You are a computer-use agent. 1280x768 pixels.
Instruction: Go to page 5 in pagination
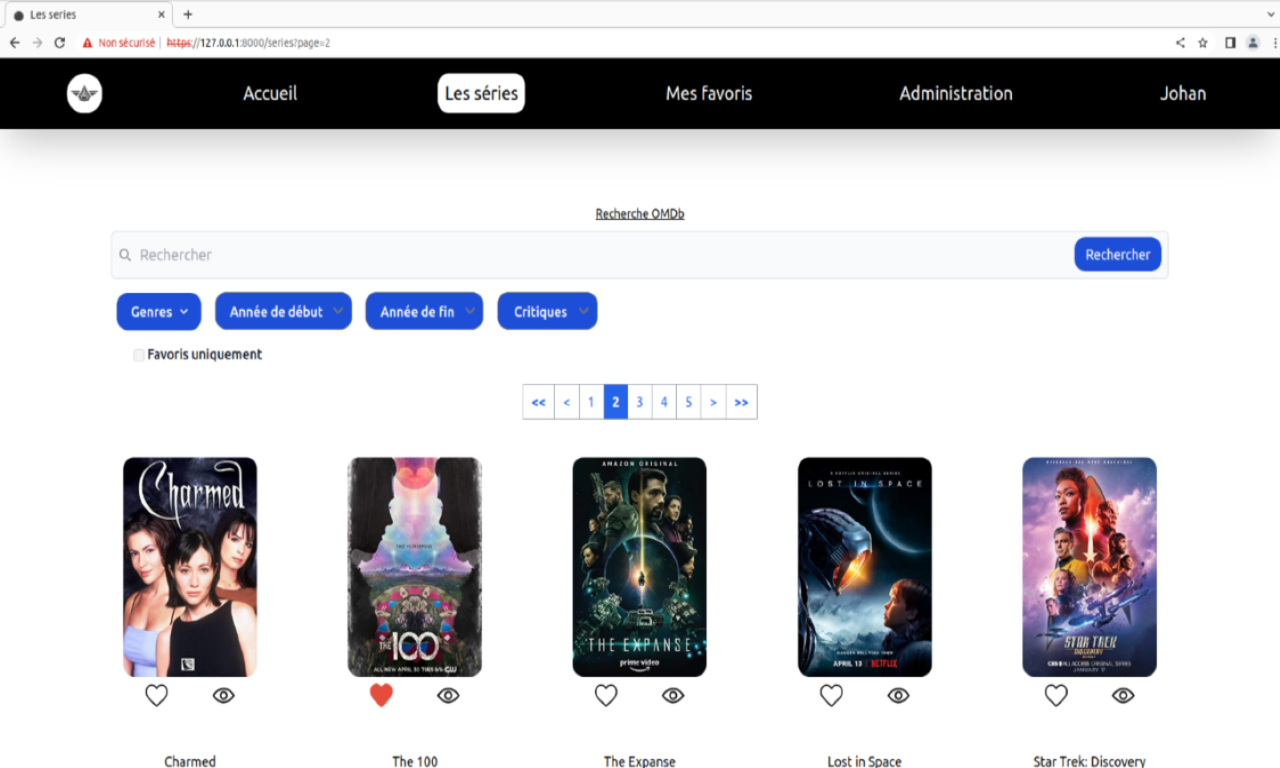point(689,402)
